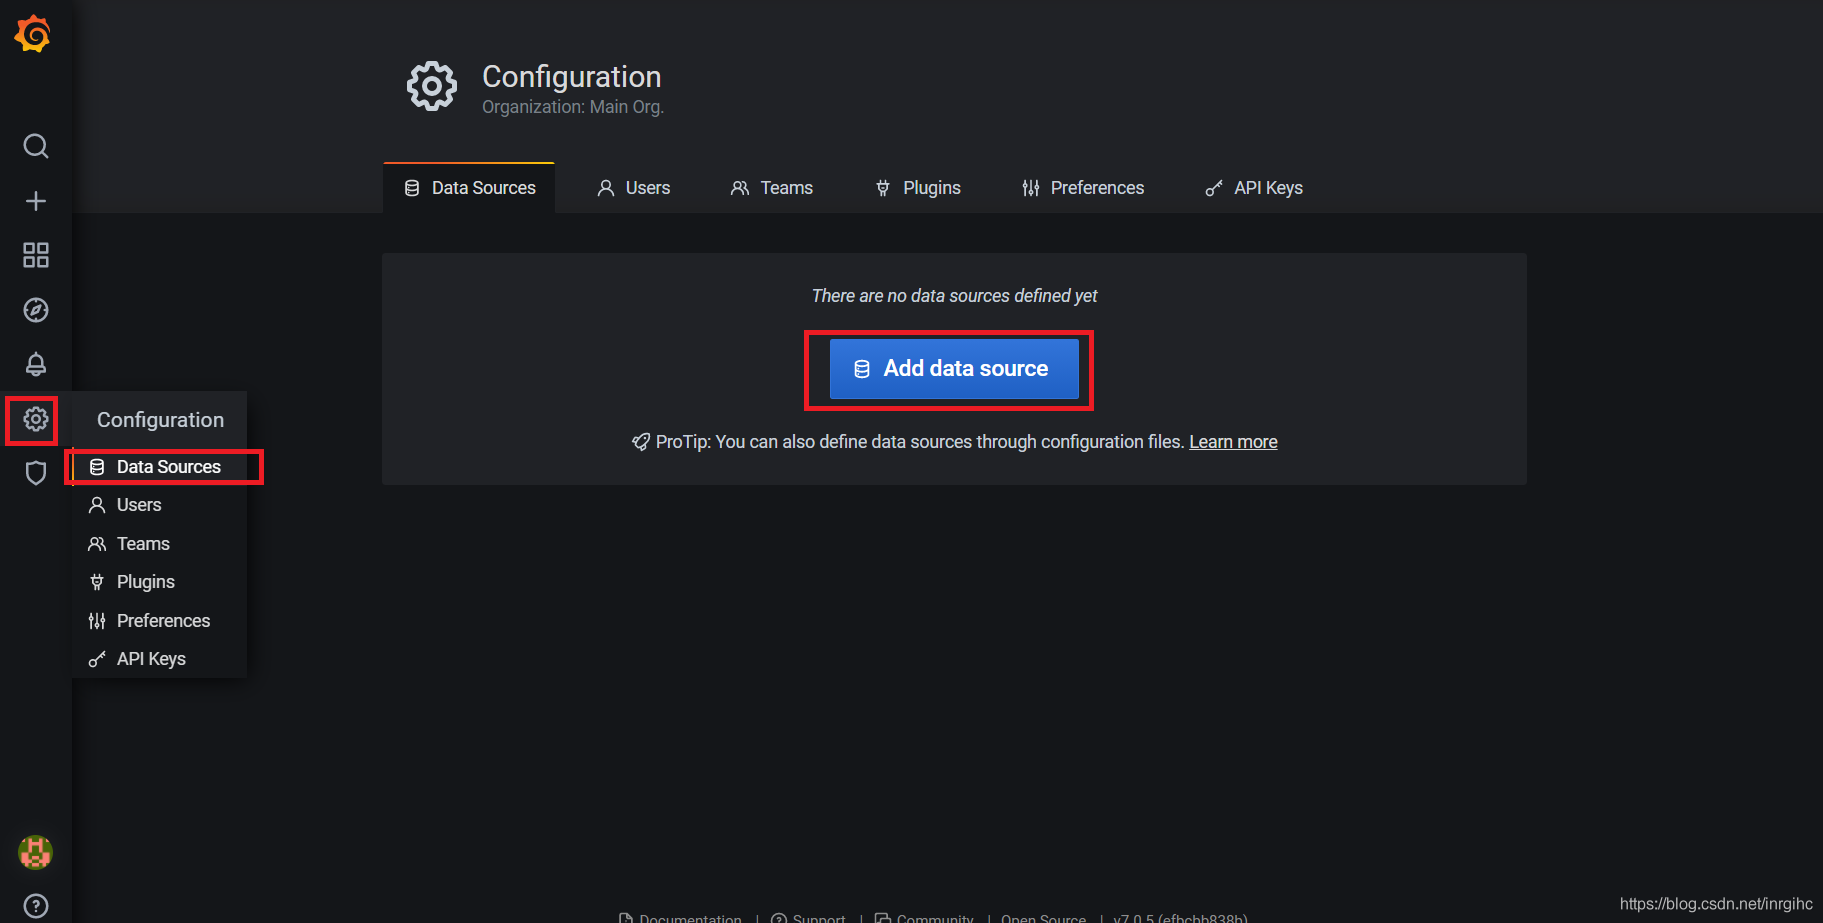Viewport: 1823px width, 923px height.
Task: Choose Data Sources in Configuration flyout menu
Action: pyautogui.click(x=168, y=467)
